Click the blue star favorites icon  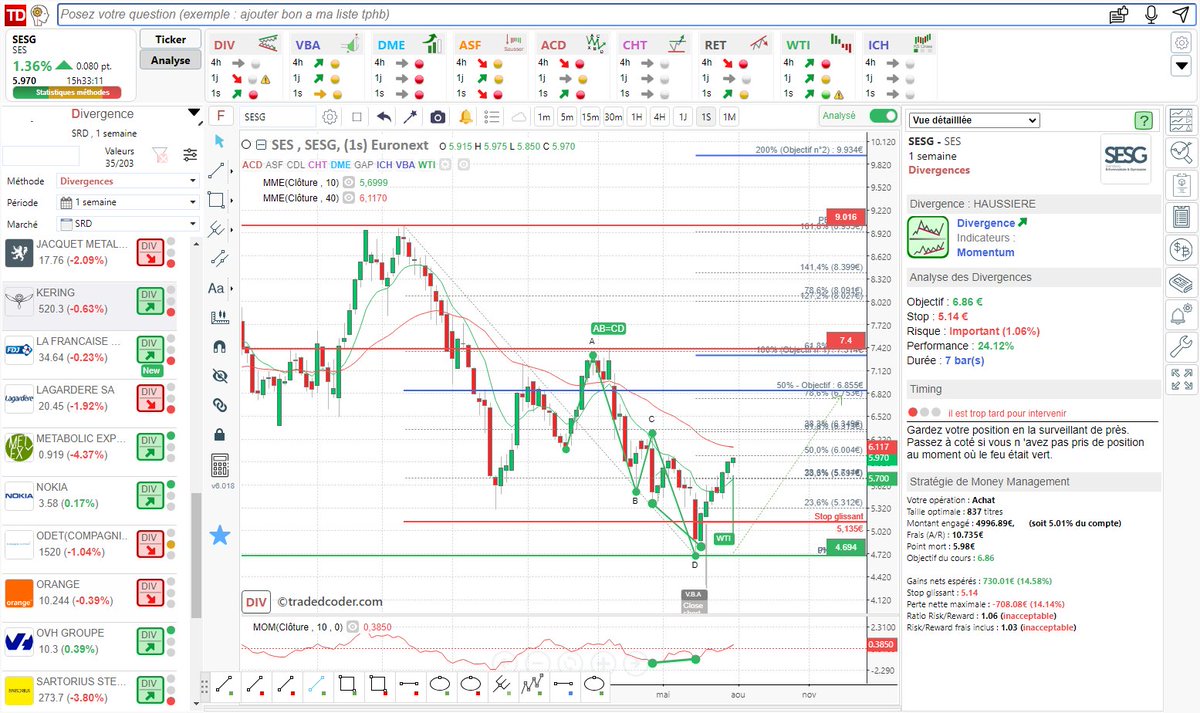pos(220,535)
